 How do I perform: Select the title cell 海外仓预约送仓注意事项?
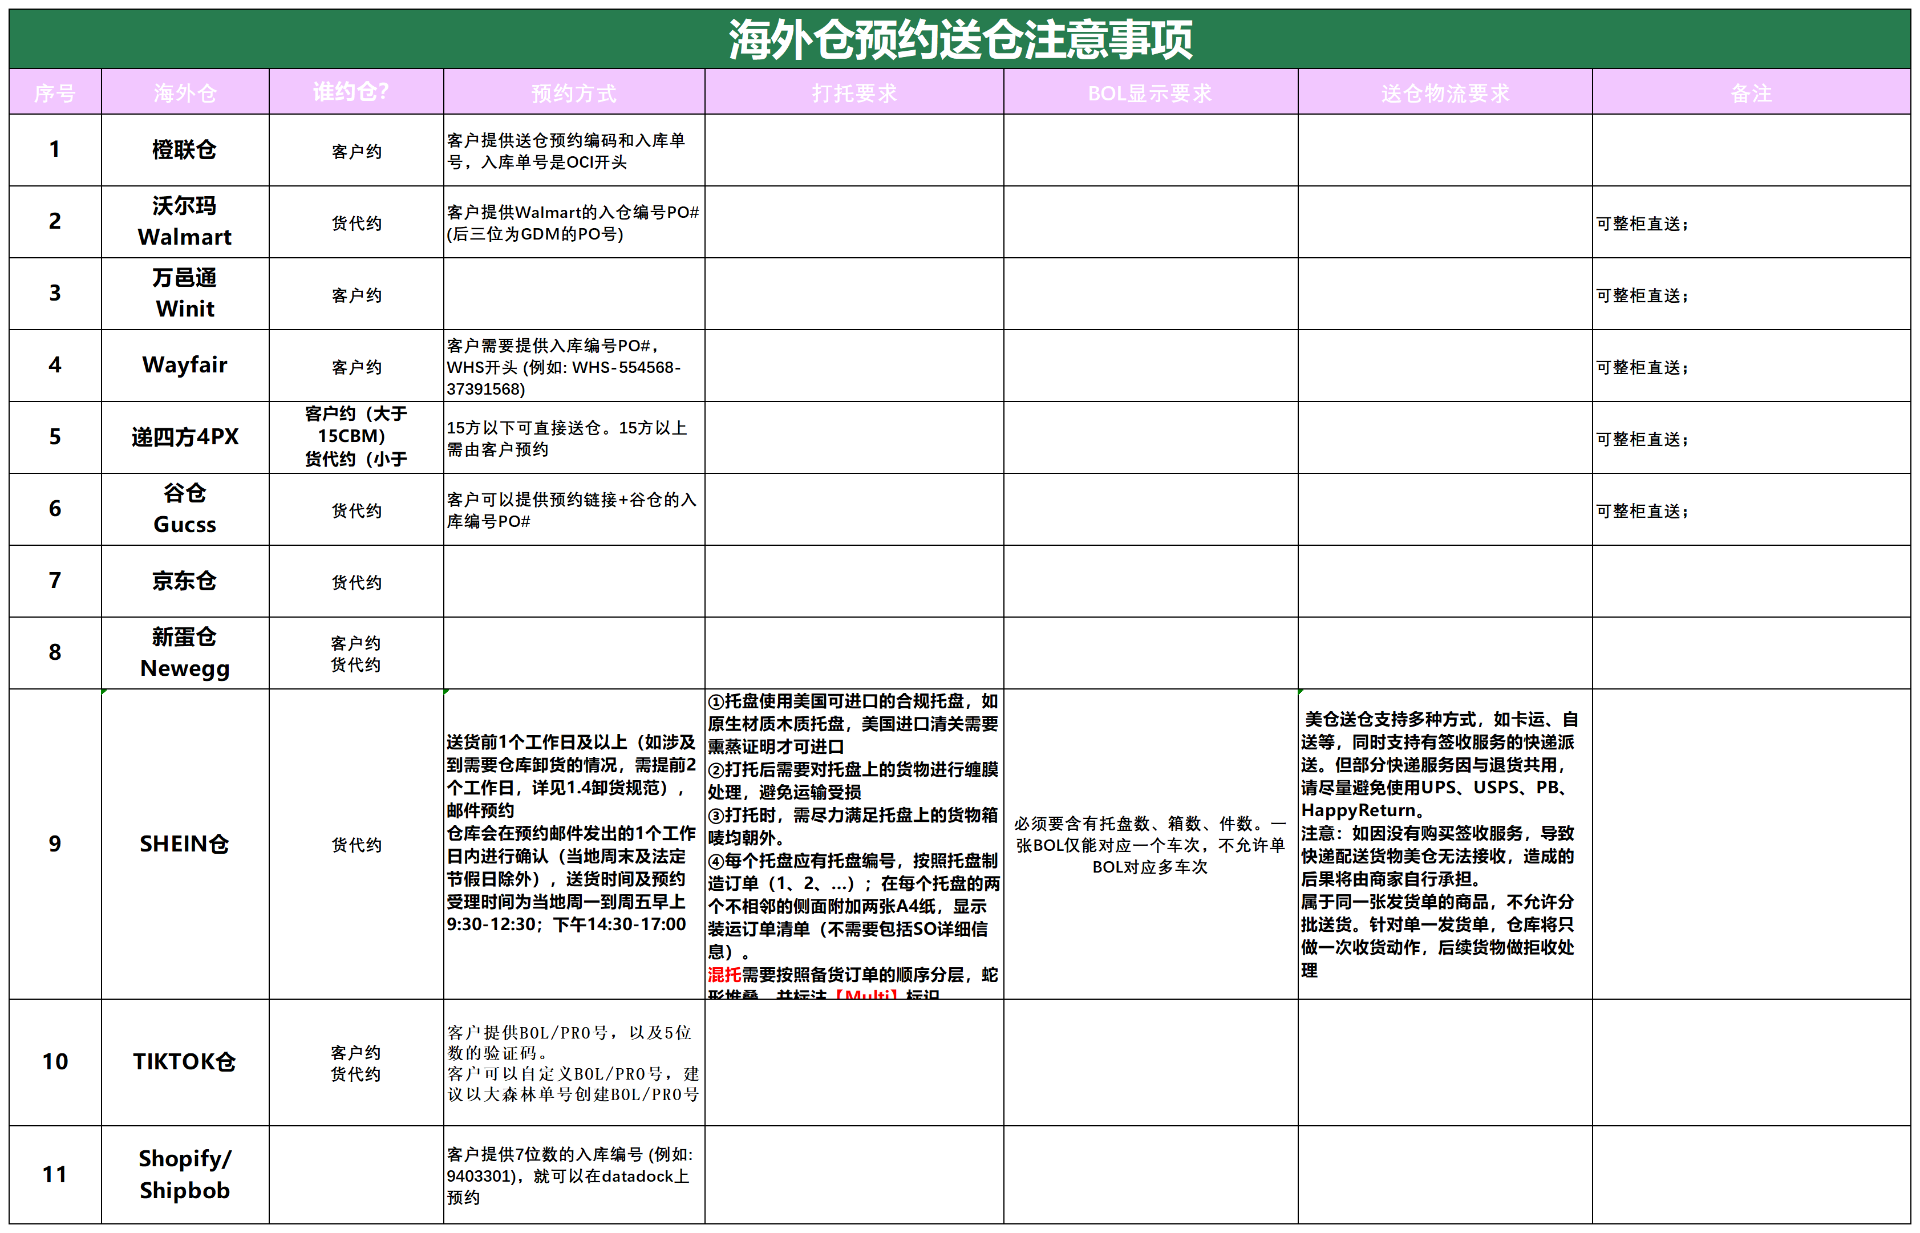[x=960, y=38]
